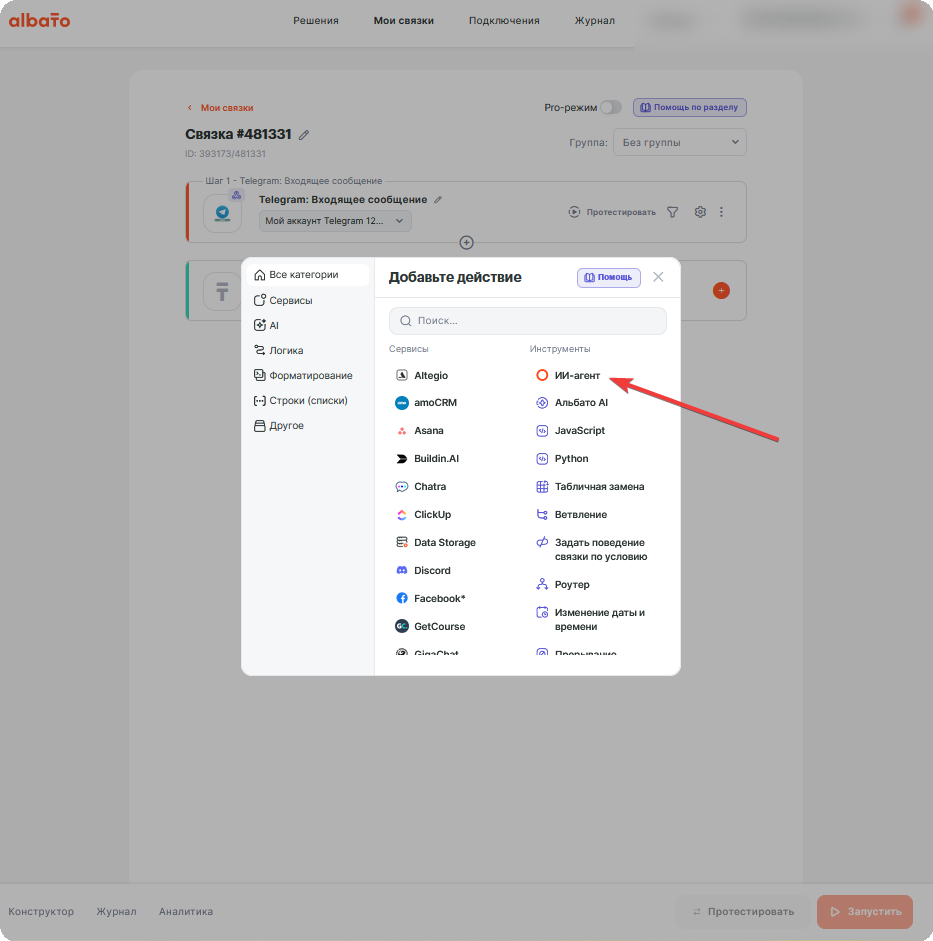The image size is (933, 941).
Task: Open step 1 settings gear
Action: (700, 212)
